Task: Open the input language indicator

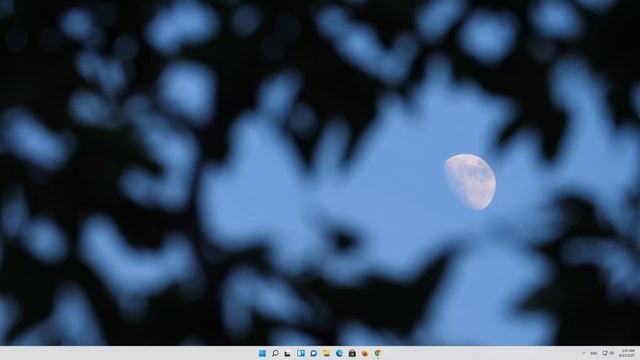Action: point(594,353)
